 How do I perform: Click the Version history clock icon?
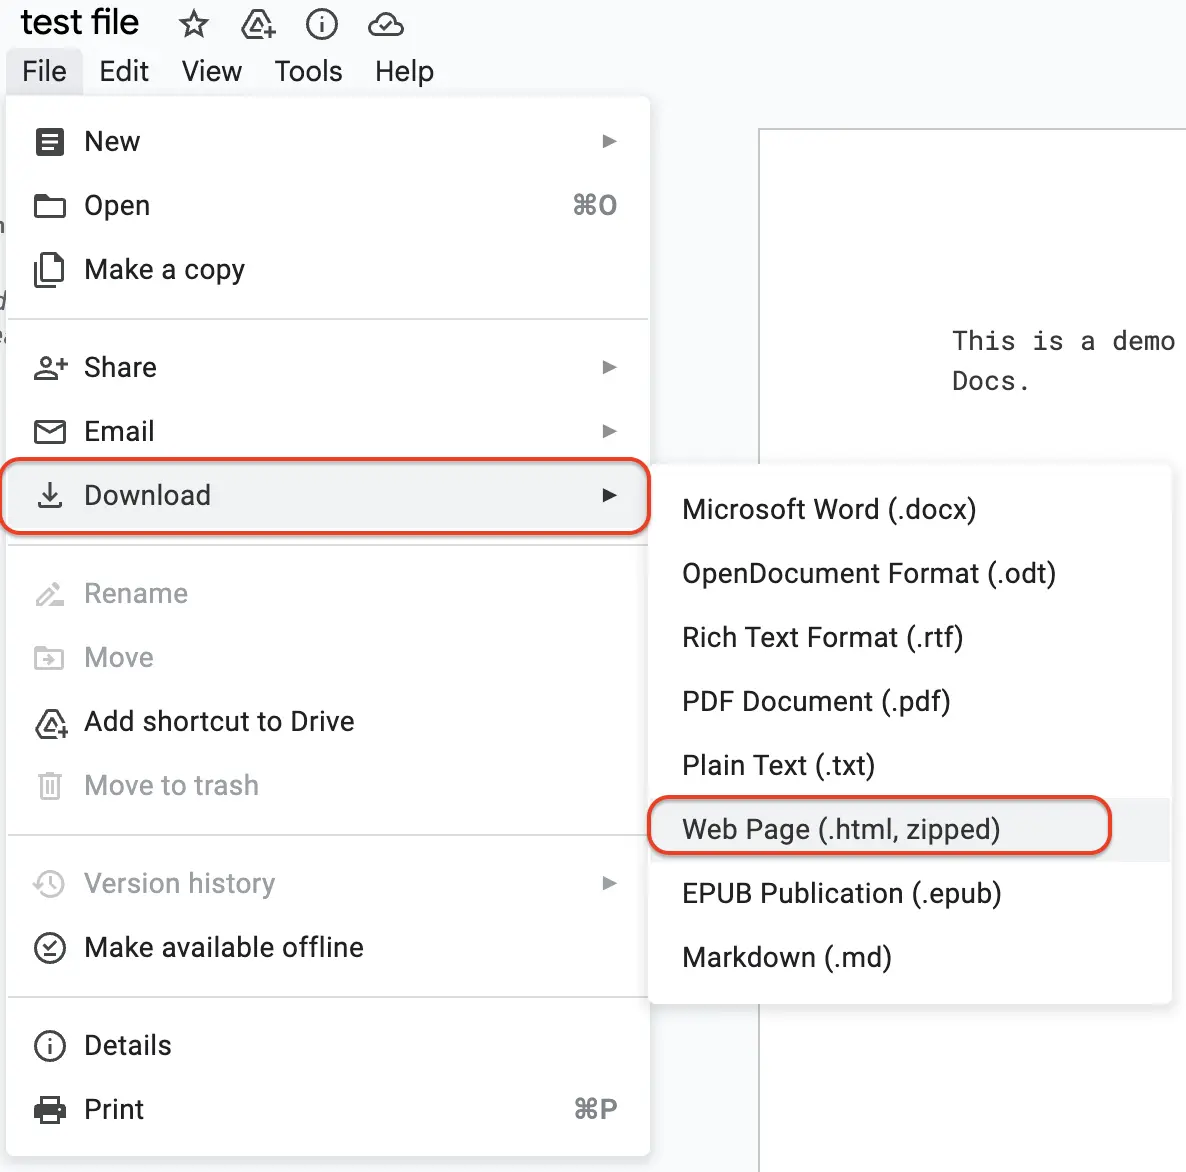[x=50, y=884]
